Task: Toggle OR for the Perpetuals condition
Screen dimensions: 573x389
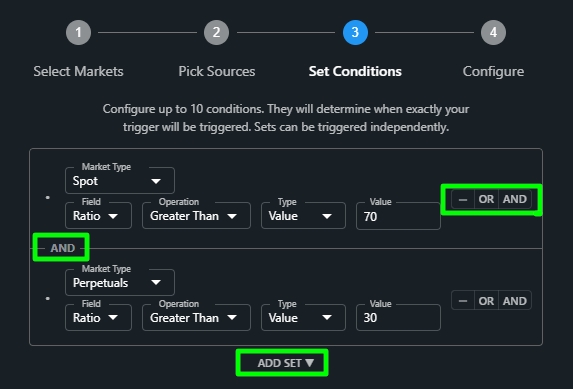Action: 486,301
